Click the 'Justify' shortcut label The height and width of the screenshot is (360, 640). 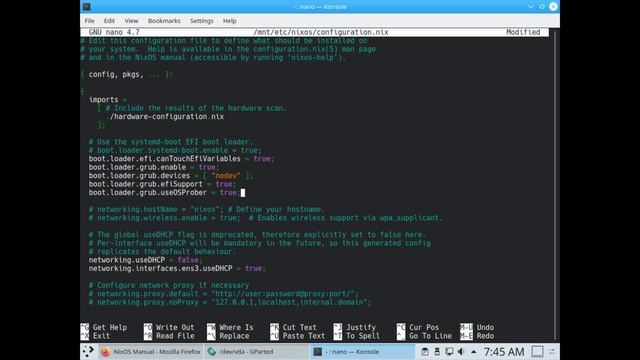(361, 327)
